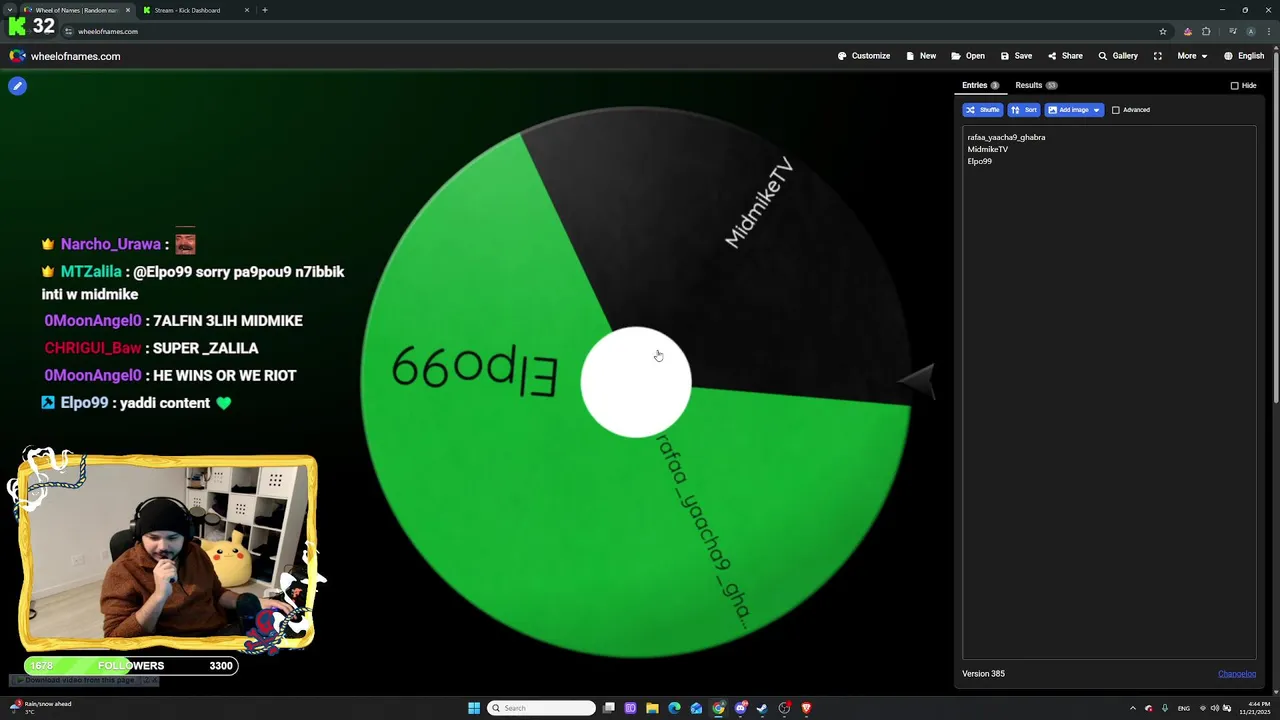Open the media controls icon in browser toolbar

1233,31
